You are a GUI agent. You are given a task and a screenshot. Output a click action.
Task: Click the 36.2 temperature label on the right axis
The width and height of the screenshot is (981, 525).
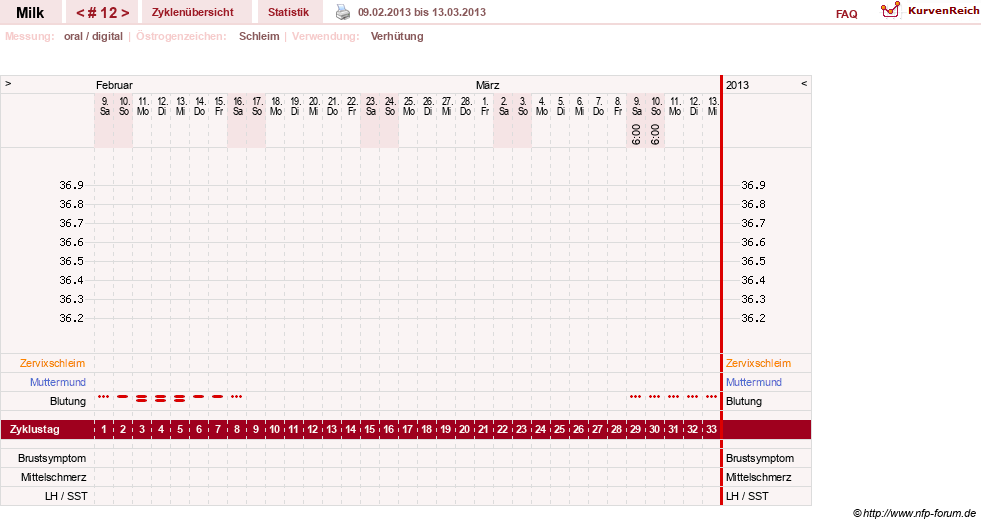(x=753, y=318)
